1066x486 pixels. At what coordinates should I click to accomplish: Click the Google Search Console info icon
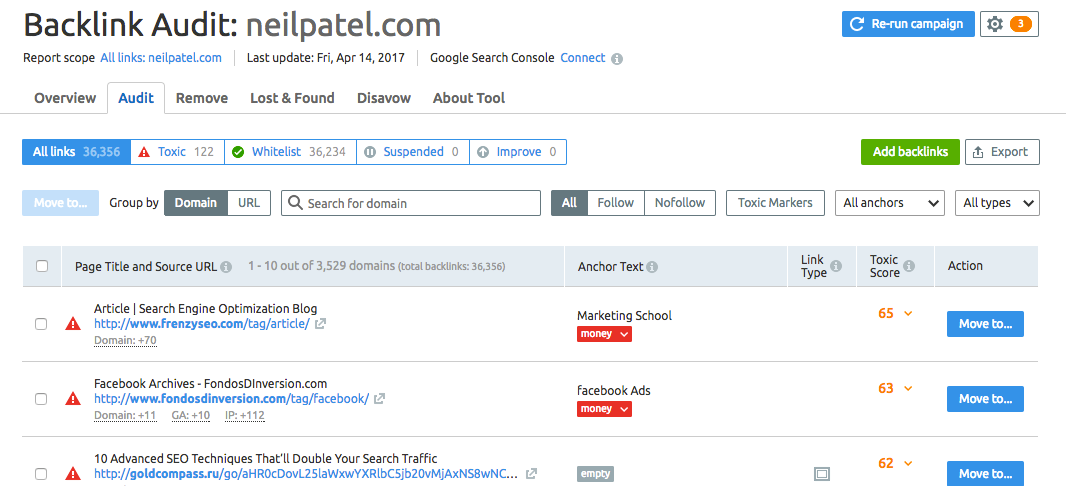pyautogui.click(x=617, y=58)
